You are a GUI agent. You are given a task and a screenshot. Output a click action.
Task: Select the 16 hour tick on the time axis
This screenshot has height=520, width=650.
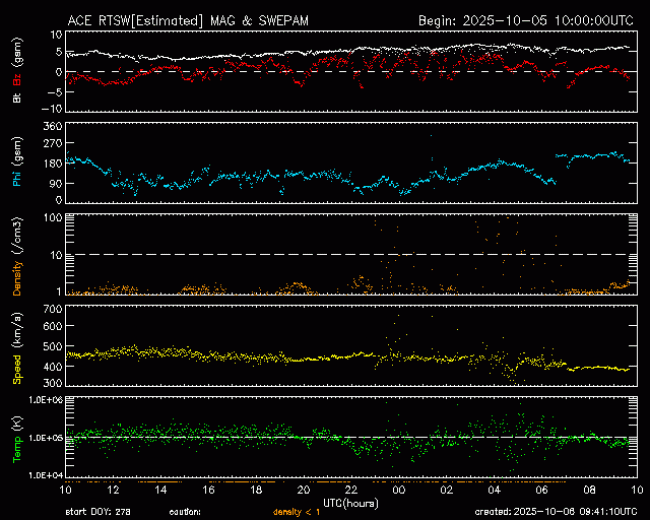point(209,490)
